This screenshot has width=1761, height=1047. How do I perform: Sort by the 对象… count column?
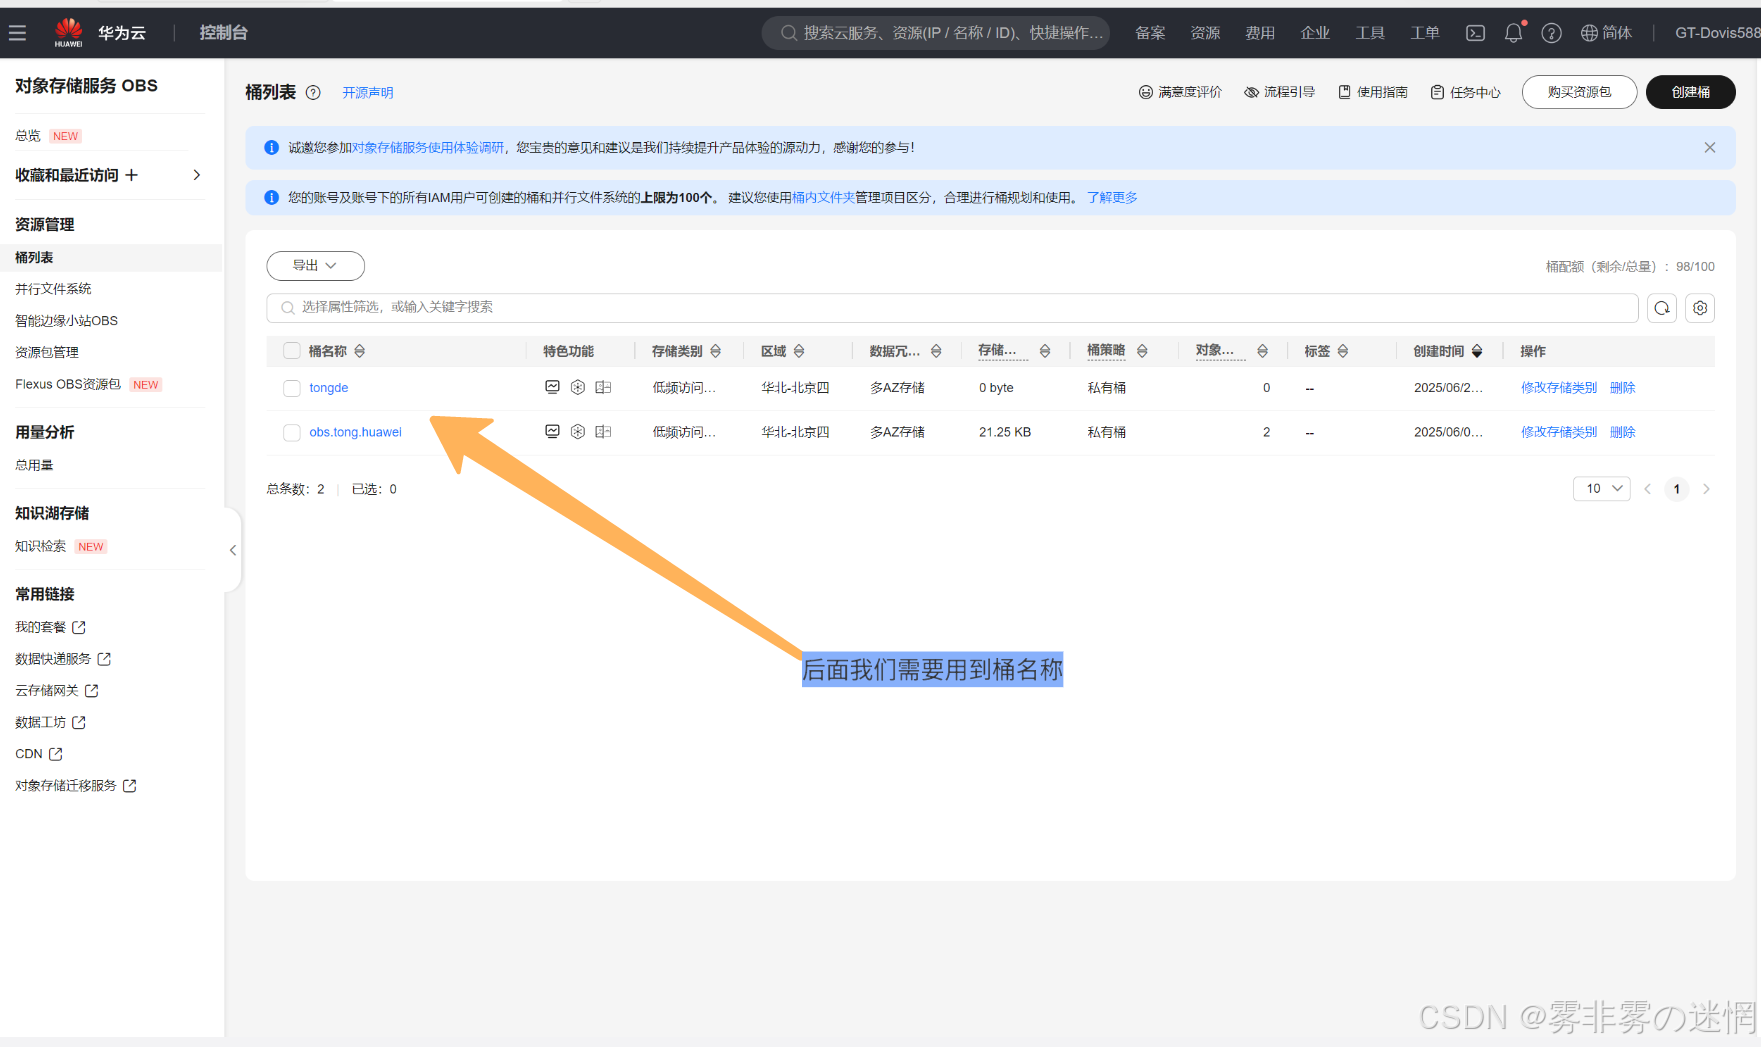[1263, 351]
